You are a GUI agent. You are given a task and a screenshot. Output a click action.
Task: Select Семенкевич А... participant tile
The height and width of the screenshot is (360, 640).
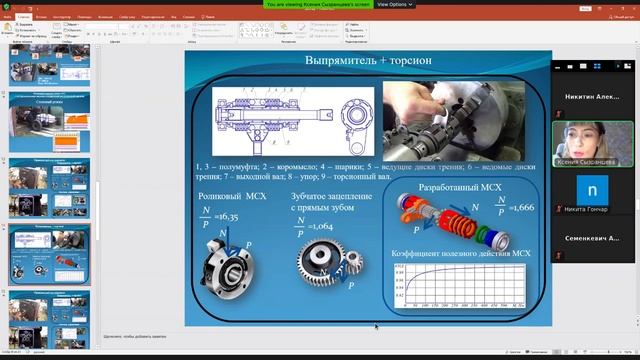pos(593,239)
